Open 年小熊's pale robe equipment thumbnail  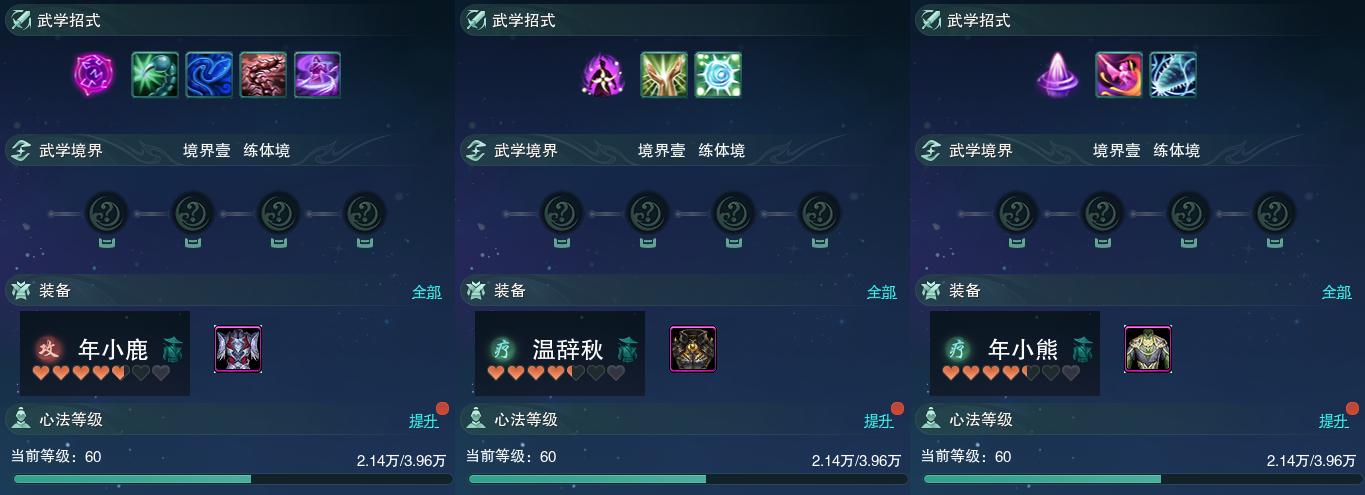point(1148,349)
